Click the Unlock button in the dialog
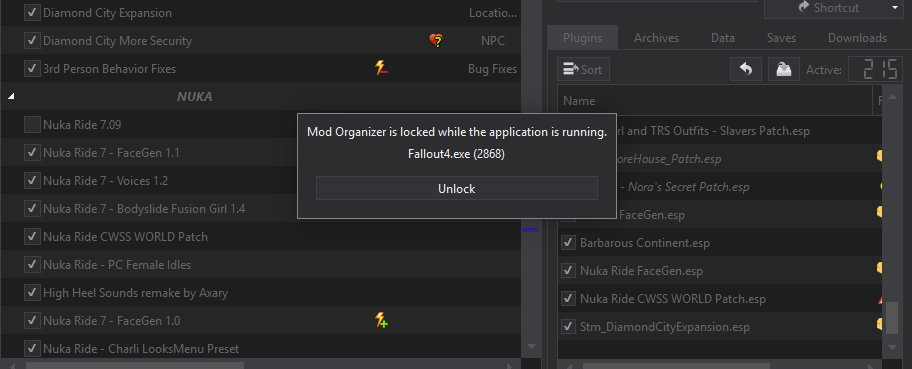Viewport: 912px width, 369px height. click(457, 189)
